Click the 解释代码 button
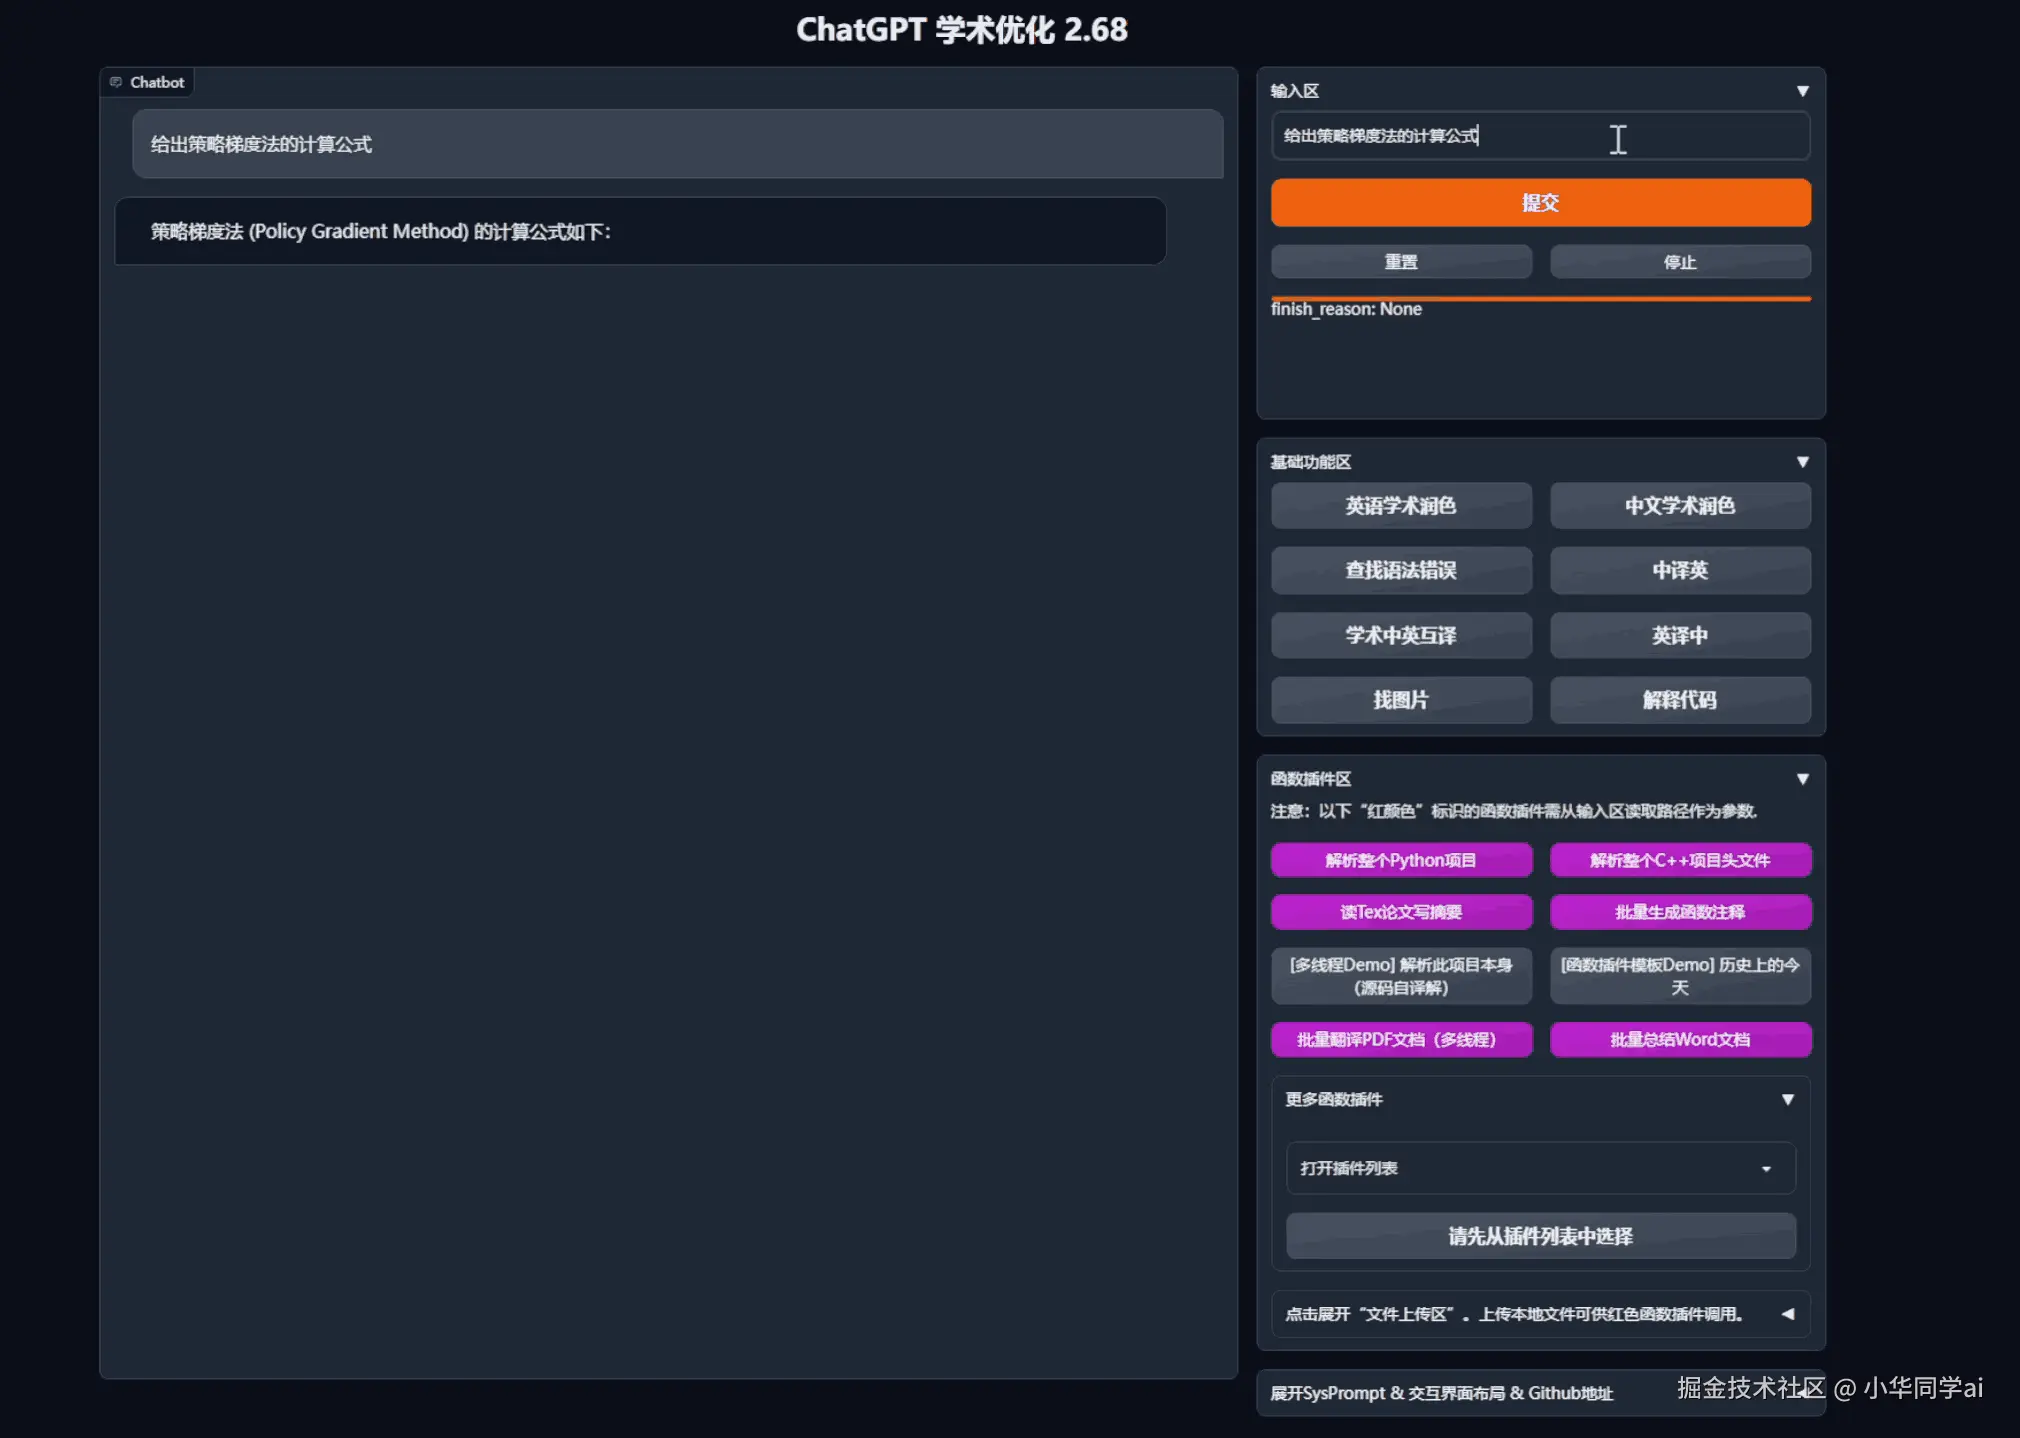This screenshot has height=1438, width=2020. tap(1680, 700)
